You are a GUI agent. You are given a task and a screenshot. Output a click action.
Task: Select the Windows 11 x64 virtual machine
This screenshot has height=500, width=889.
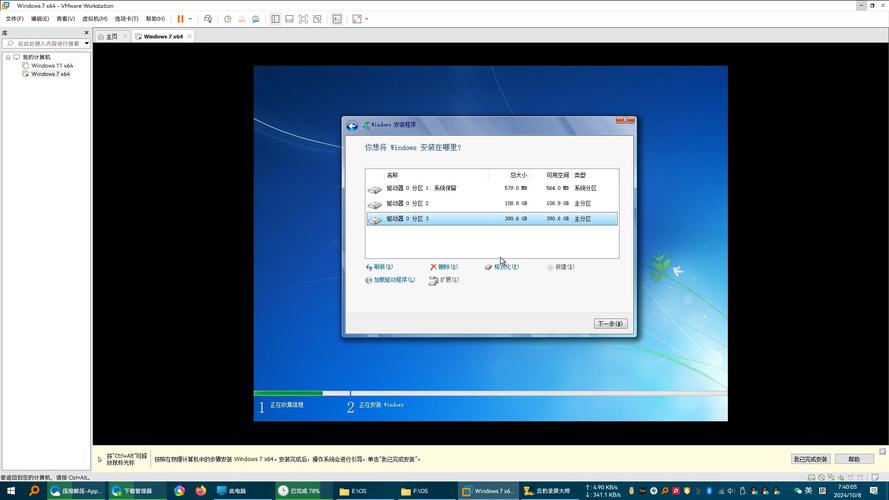pyautogui.click(x=51, y=66)
